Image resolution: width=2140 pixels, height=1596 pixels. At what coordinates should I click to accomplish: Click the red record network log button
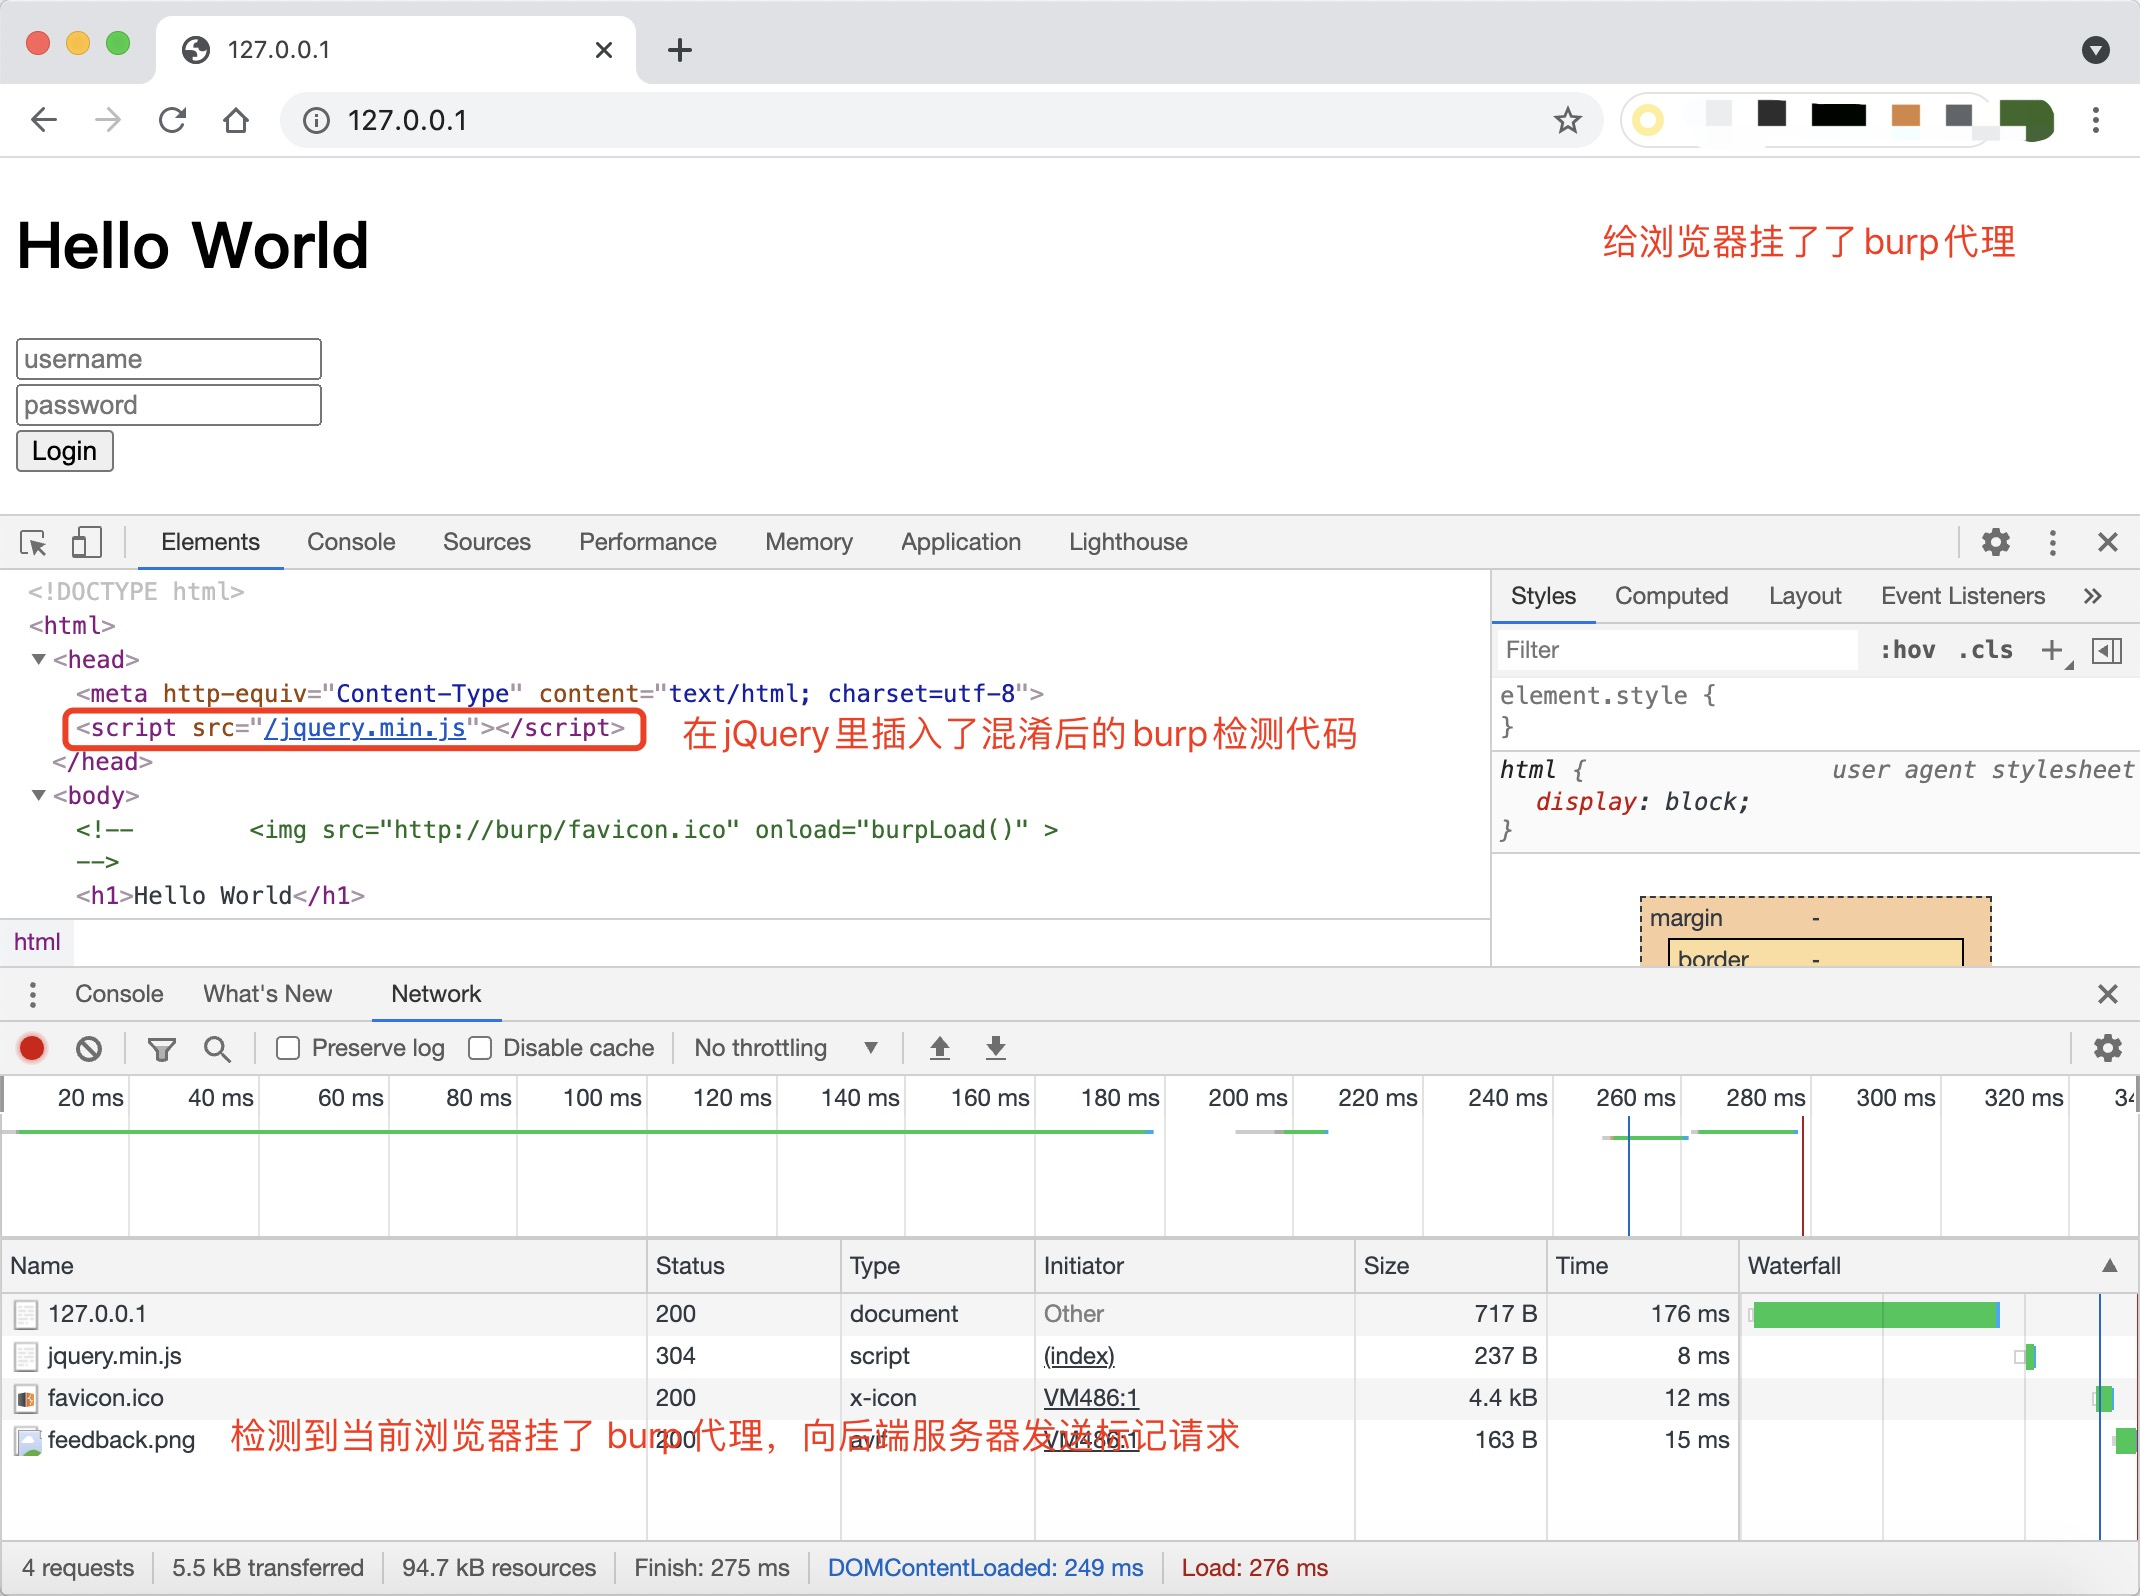click(32, 1048)
